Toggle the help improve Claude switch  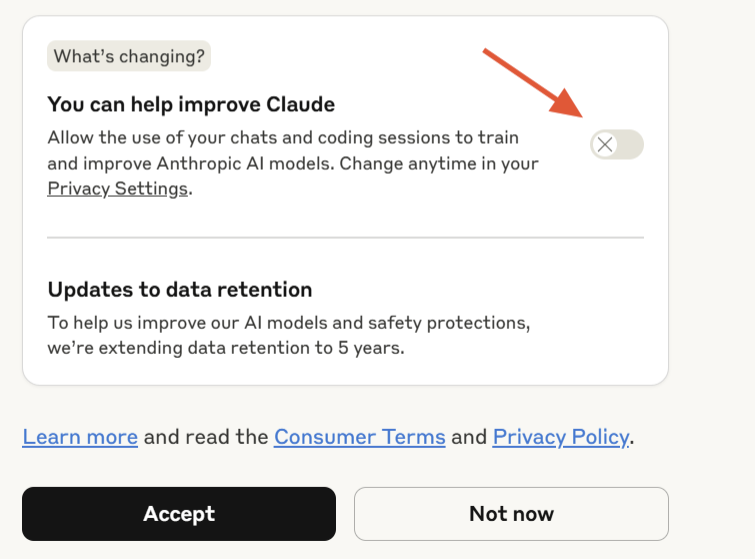pos(617,145)
